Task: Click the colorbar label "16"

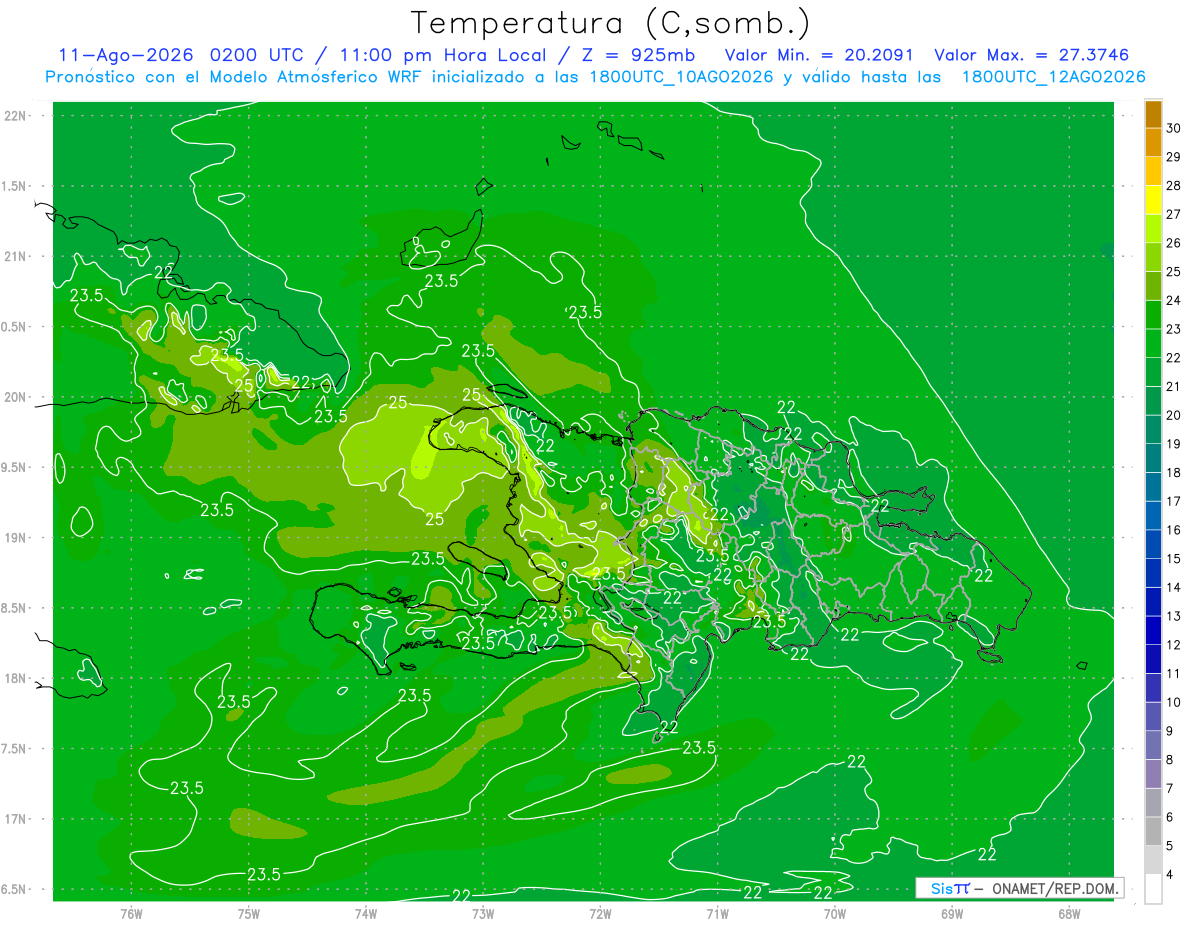Action: (1174, 530)
